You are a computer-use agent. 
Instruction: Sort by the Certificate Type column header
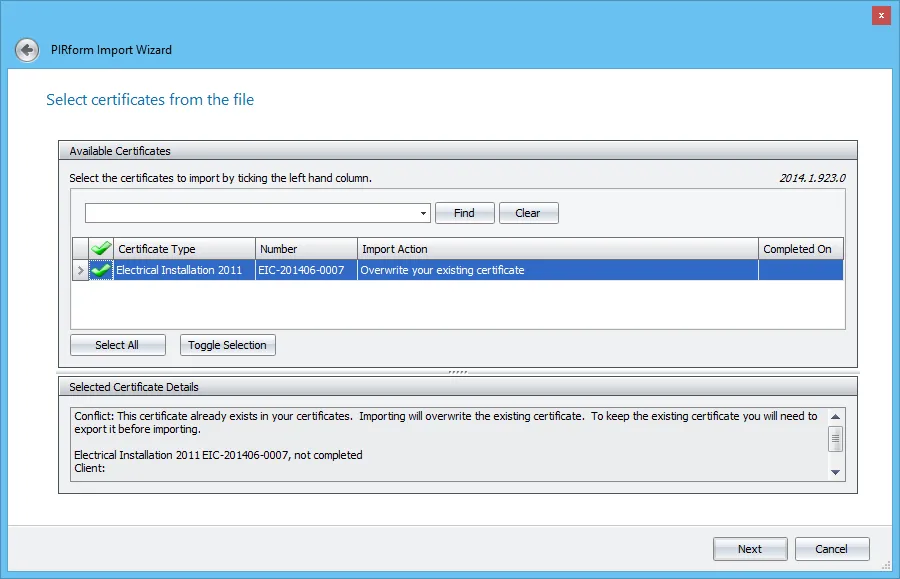click(x=180, y=248)
